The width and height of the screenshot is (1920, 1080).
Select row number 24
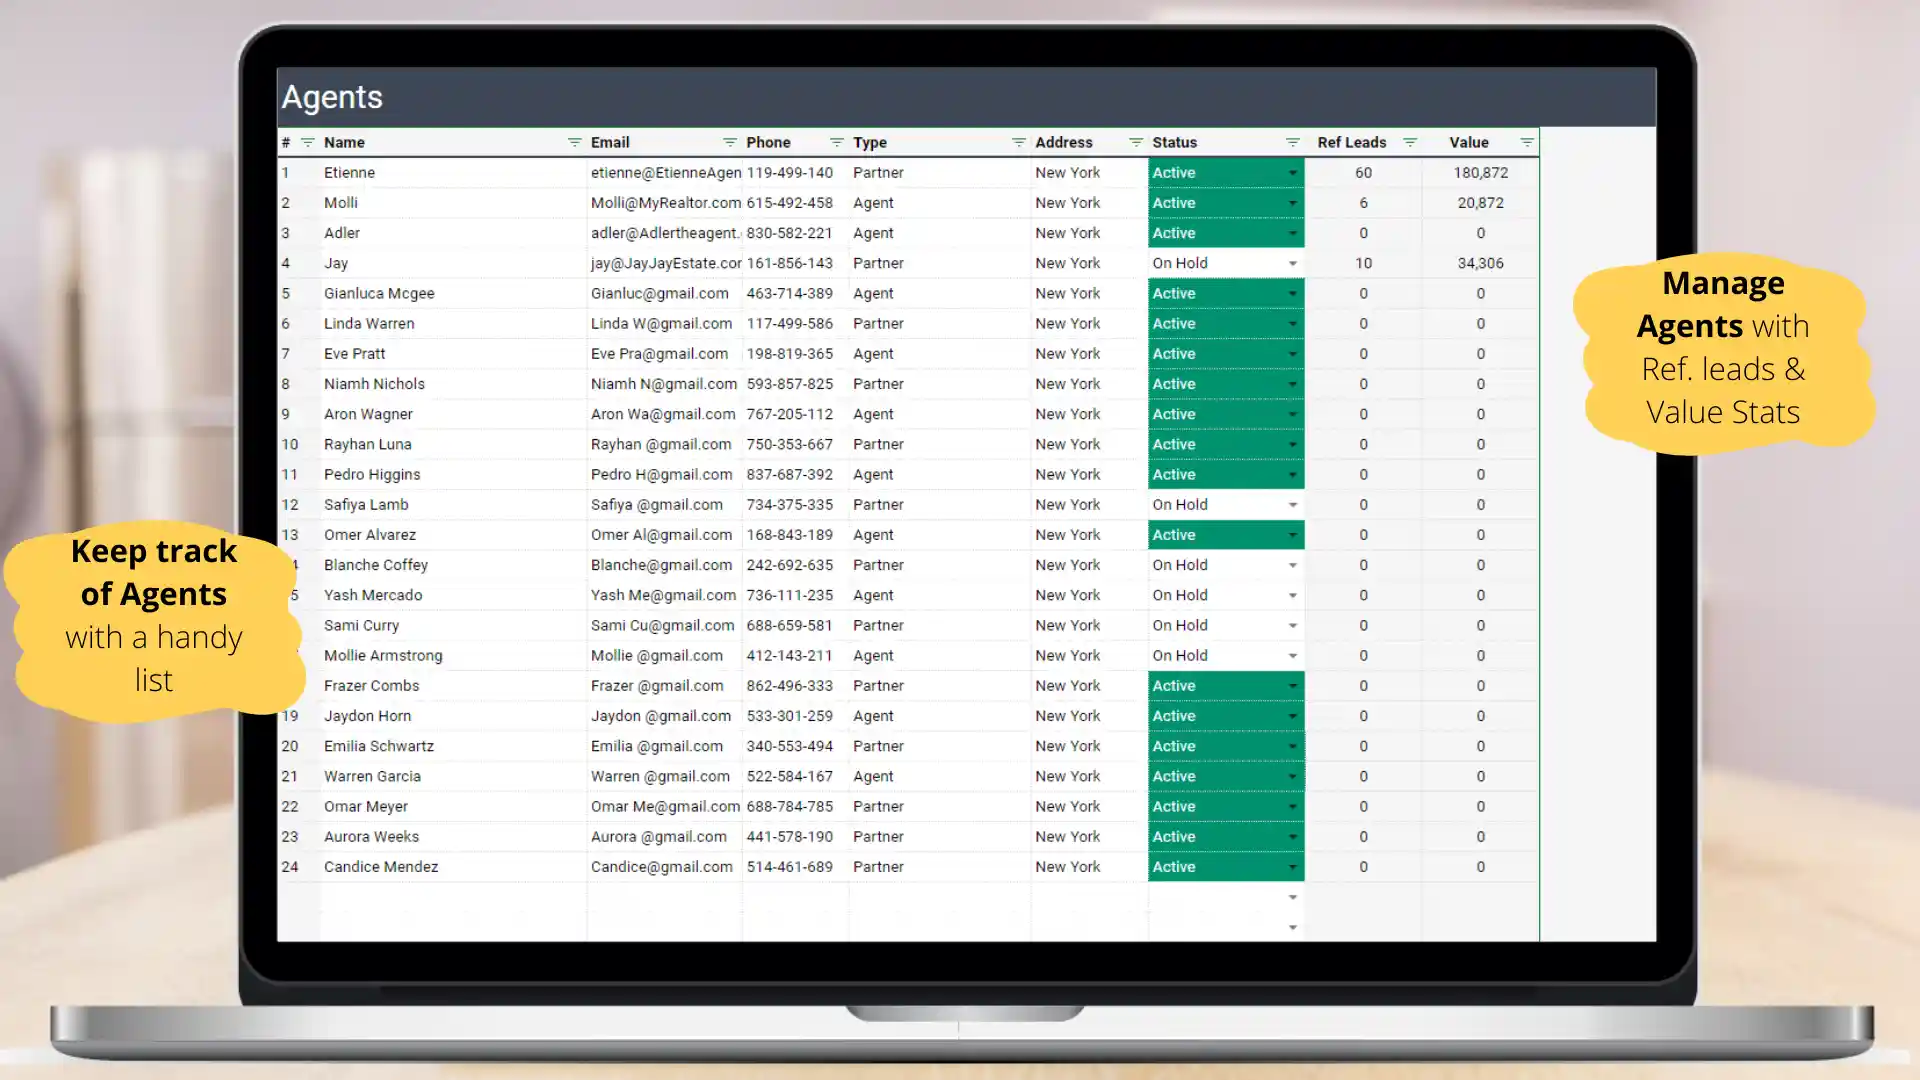point(289,867)
